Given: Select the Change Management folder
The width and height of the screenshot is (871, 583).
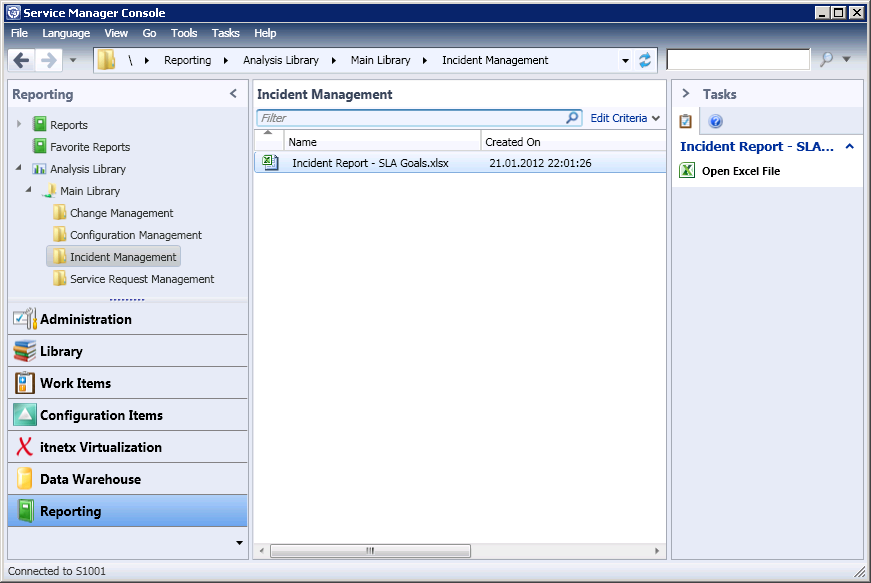Looking at the screenshot, I should click(121, 213).
